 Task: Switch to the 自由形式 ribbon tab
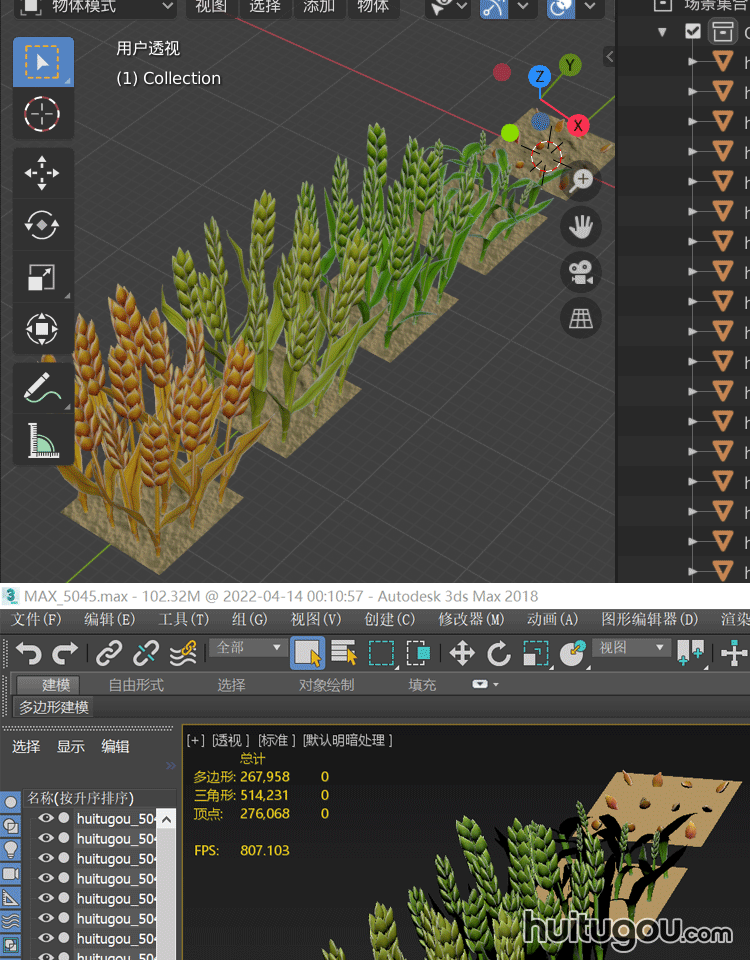135,685
